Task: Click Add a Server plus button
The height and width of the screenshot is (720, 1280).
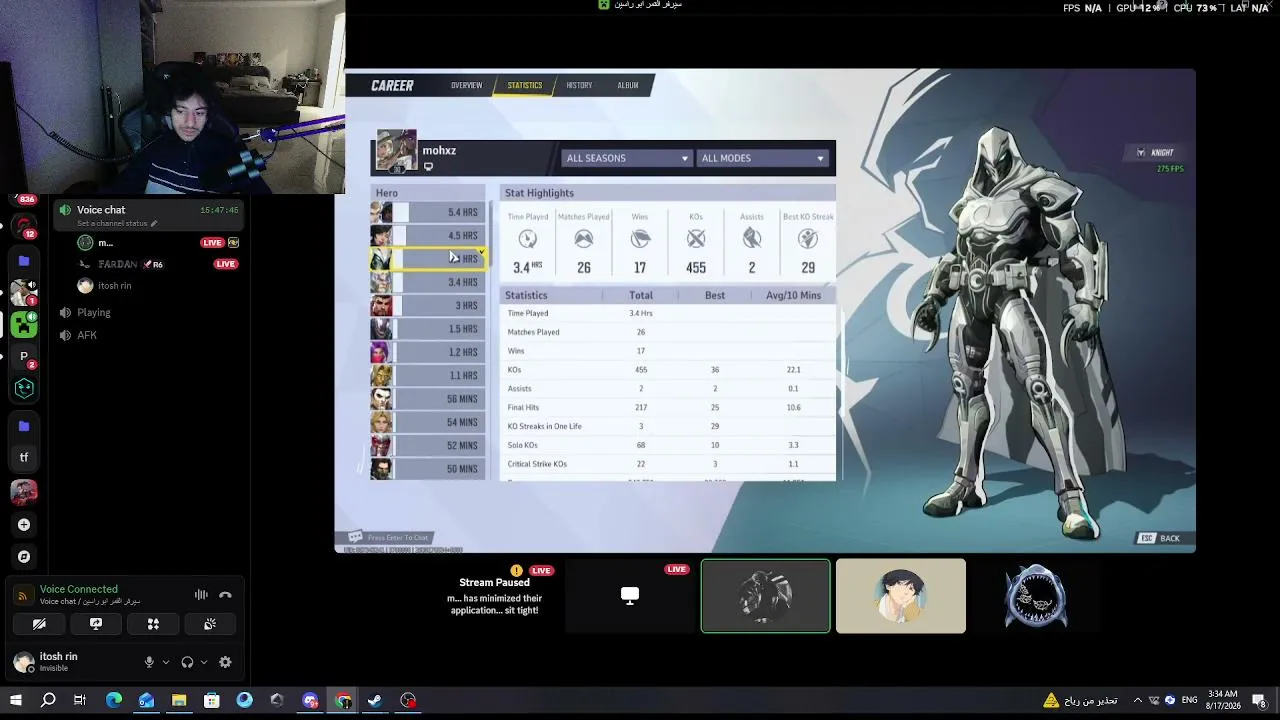Action: [24, 525]
